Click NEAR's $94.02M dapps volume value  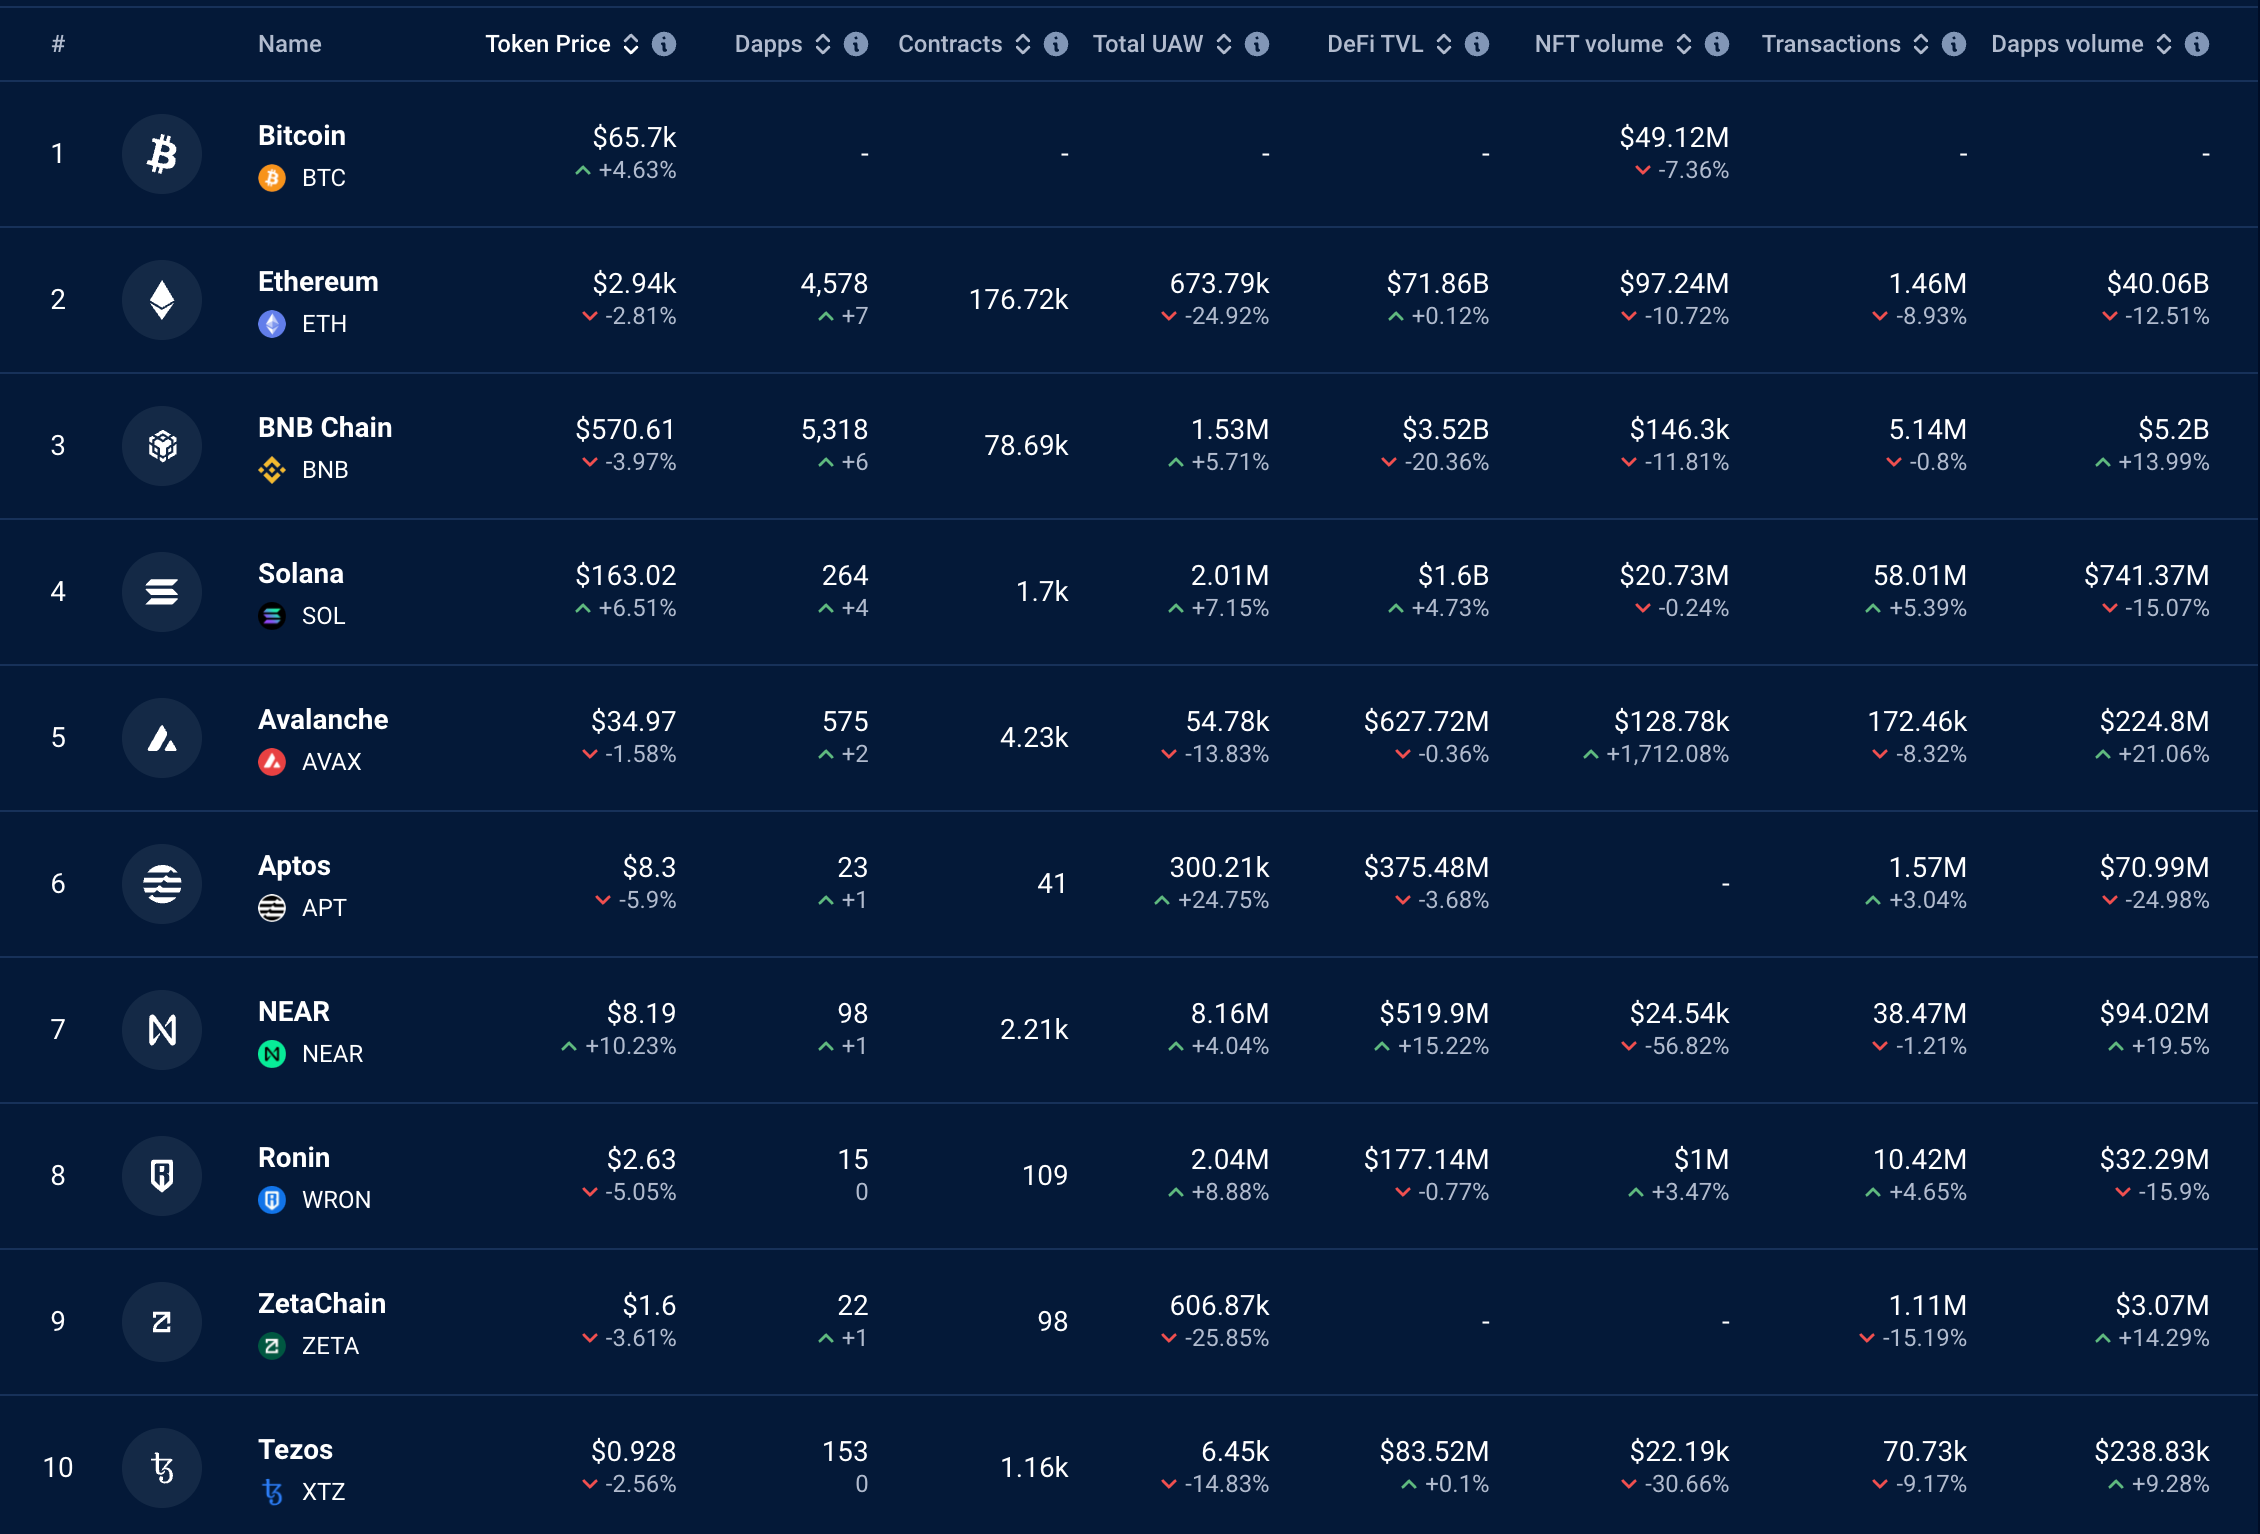pos(2155,1013)
